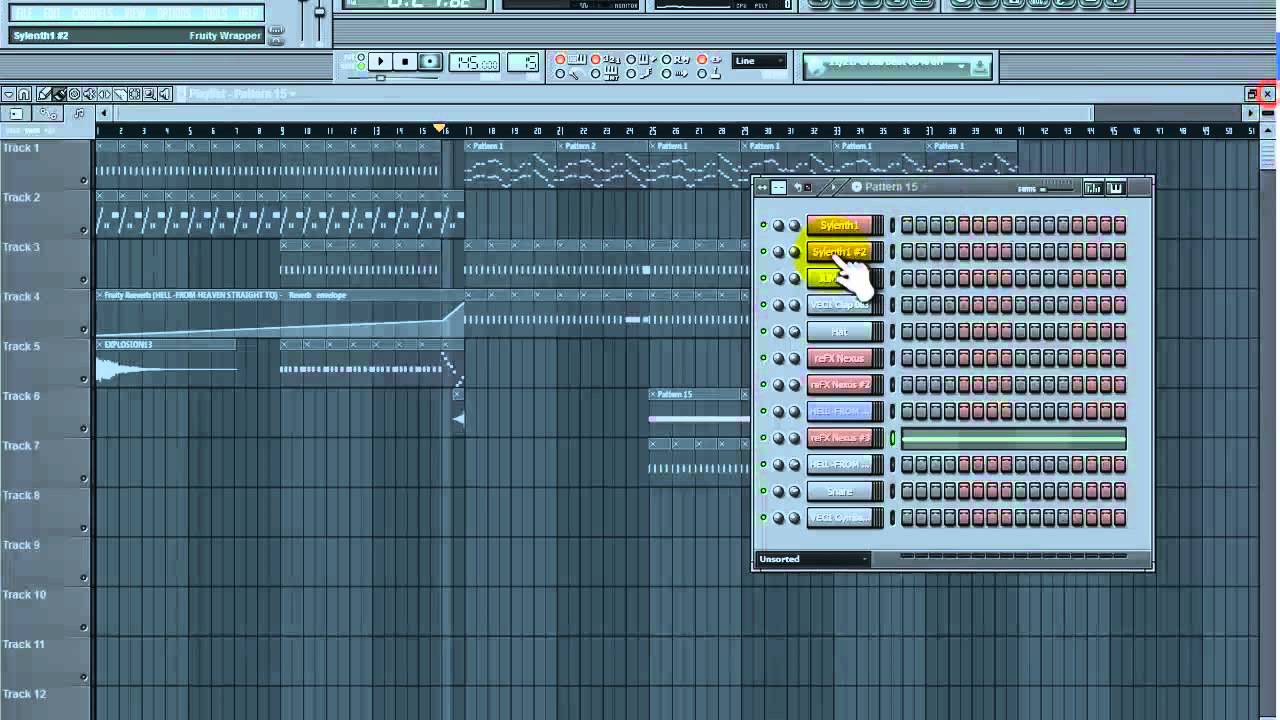Click the Record button in transport
The width and height of the screenshot is (1280, 720).
tap(429, 62)
